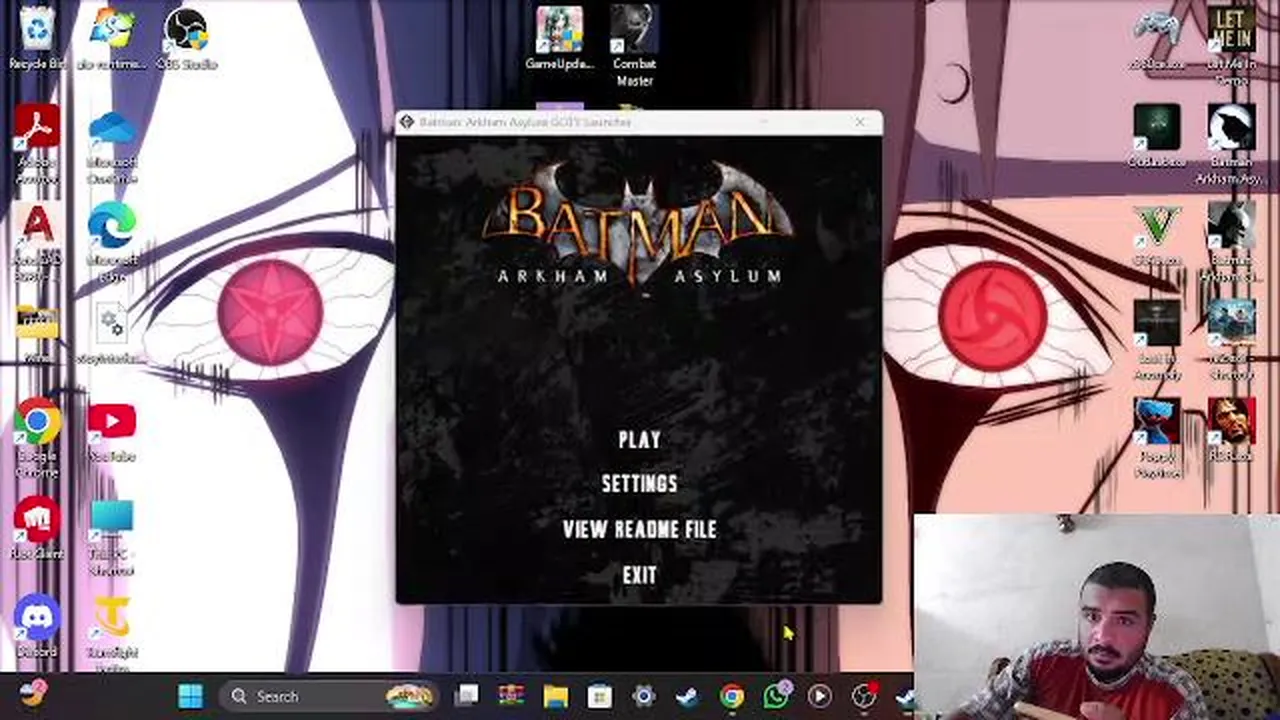Open the red AutoCAD desktop shortcut
Viewport: 1280px width, 720px height.
(x=37, y=243)
